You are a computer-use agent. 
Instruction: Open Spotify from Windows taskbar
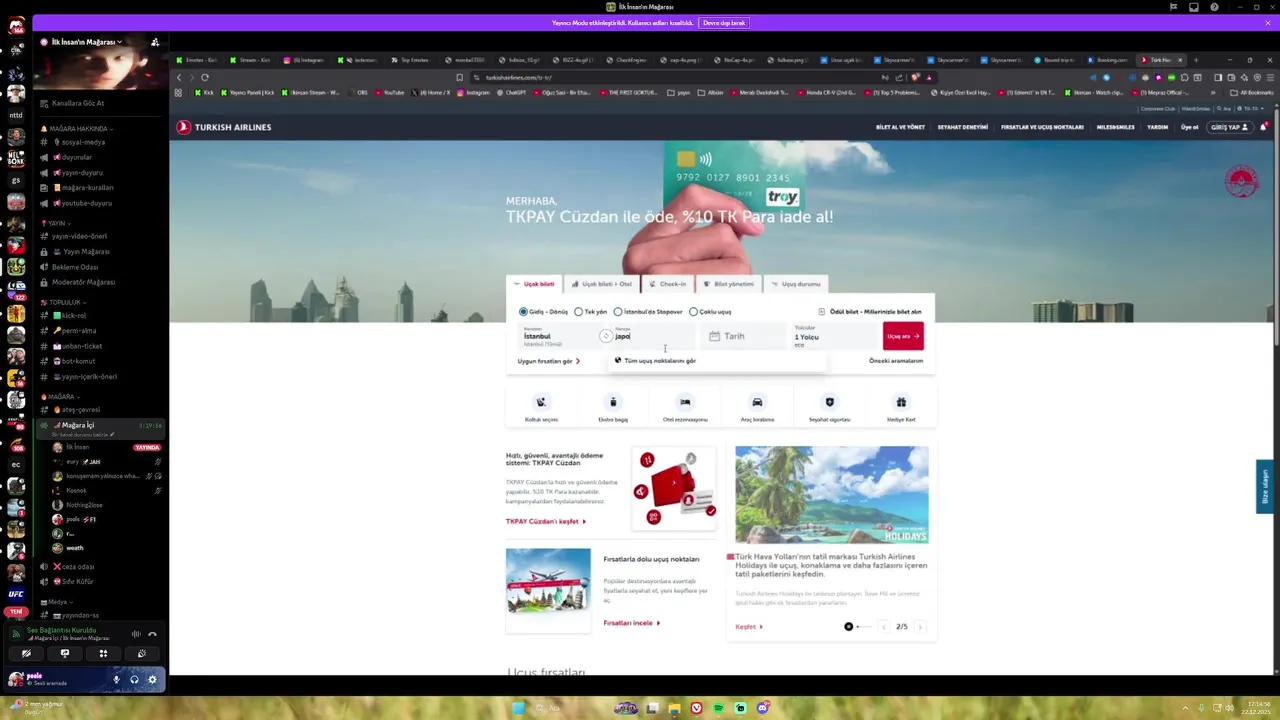click(x=718, y=708)
